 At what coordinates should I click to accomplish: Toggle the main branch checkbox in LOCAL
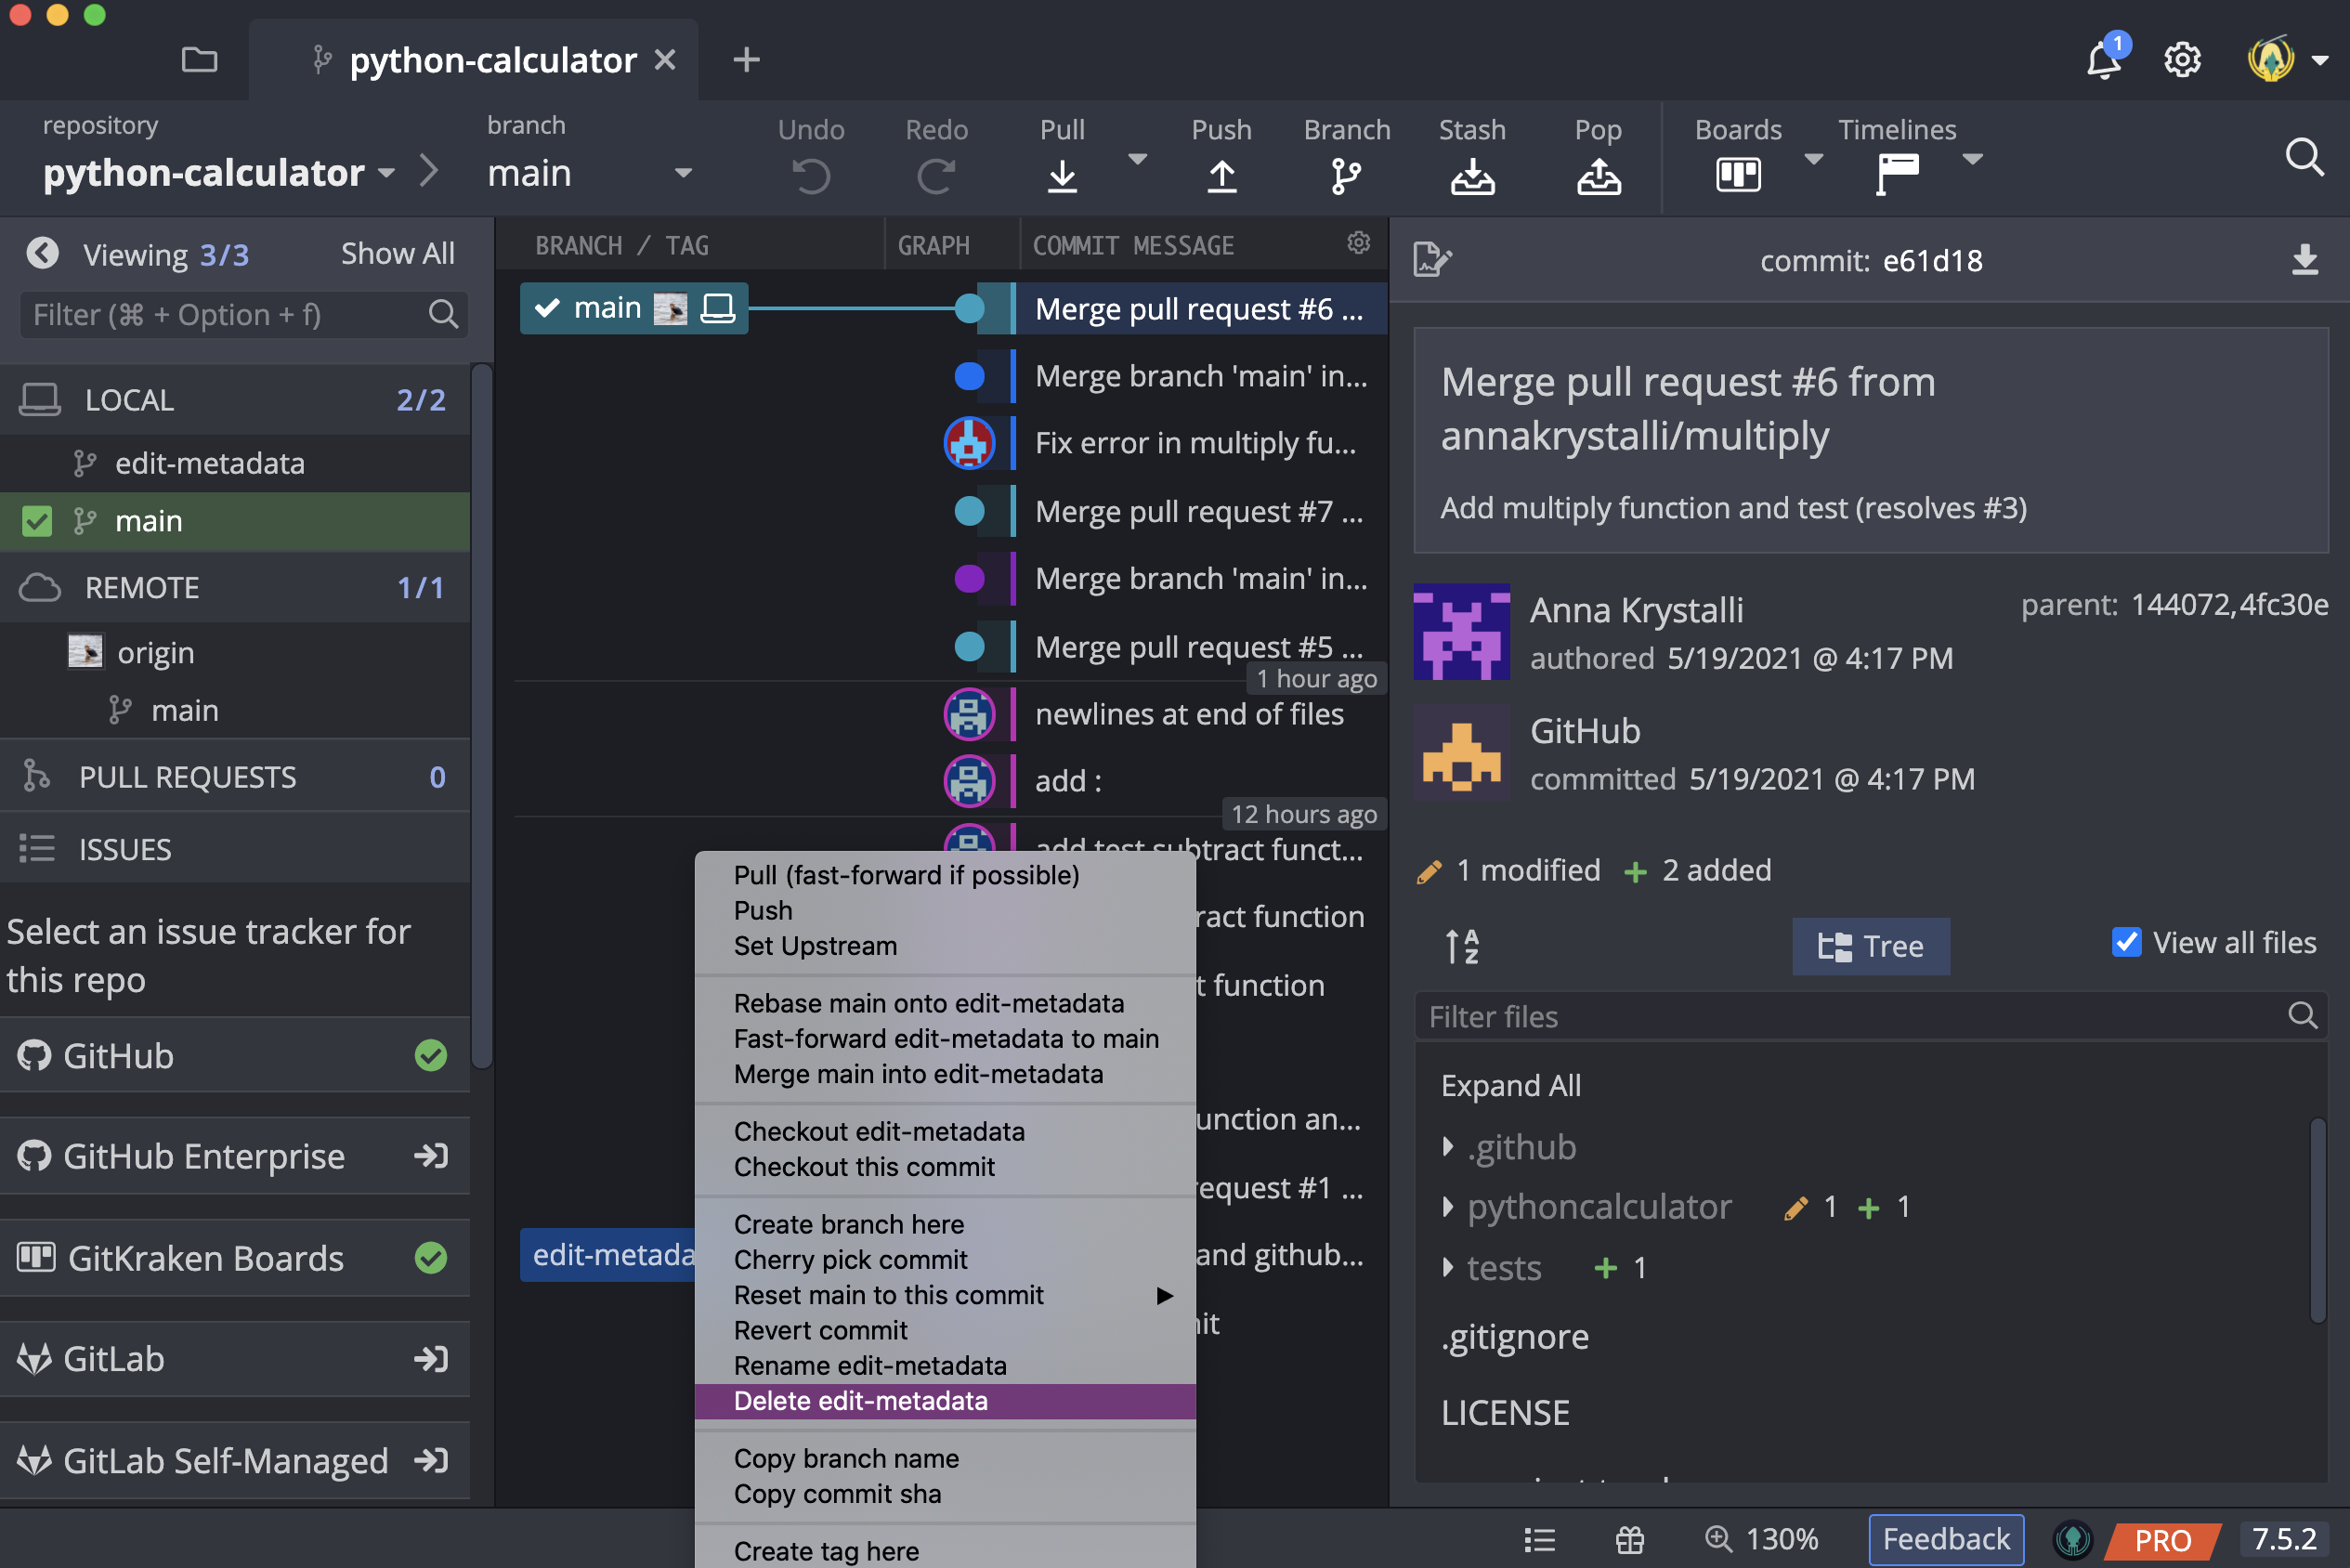[37, 521]
